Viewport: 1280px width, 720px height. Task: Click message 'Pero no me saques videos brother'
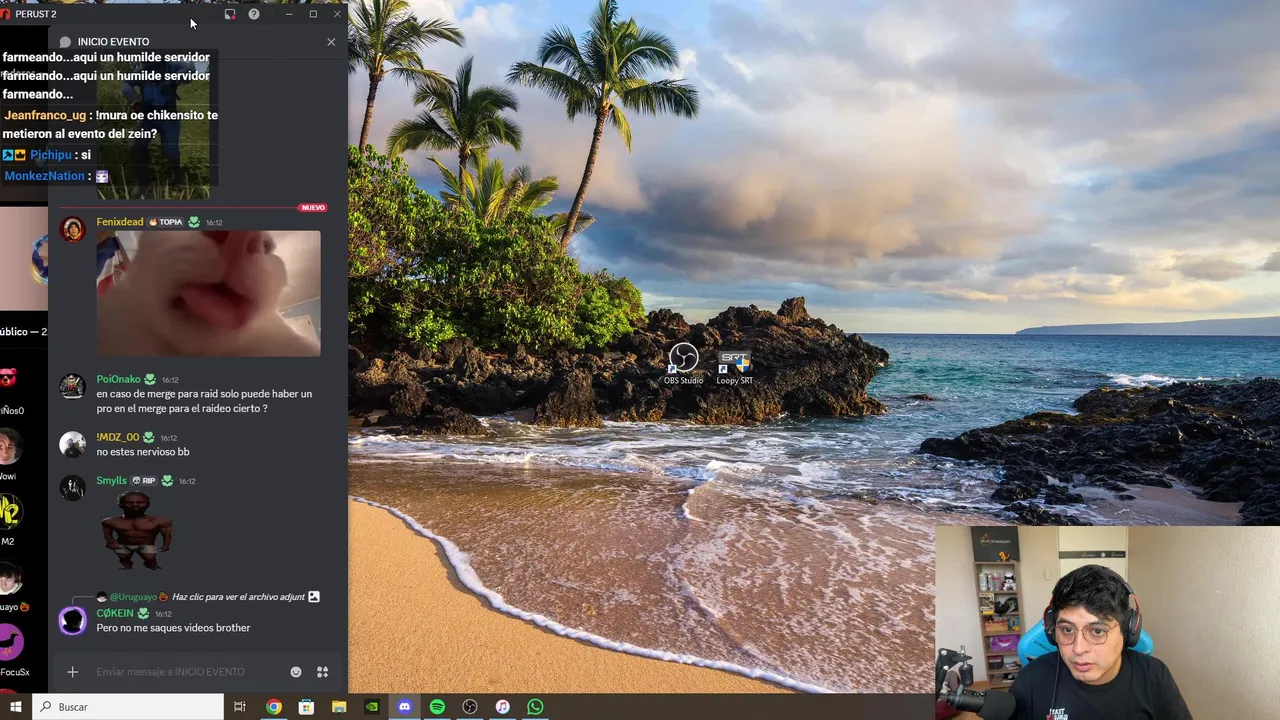tap(173, 628)
